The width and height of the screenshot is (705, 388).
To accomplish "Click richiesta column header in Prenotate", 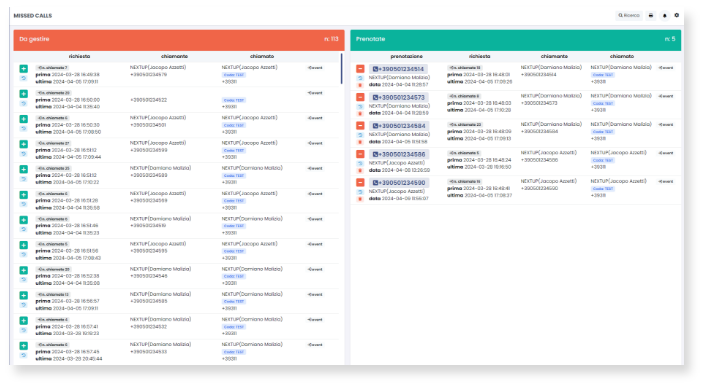I will [x=479, y=57].
